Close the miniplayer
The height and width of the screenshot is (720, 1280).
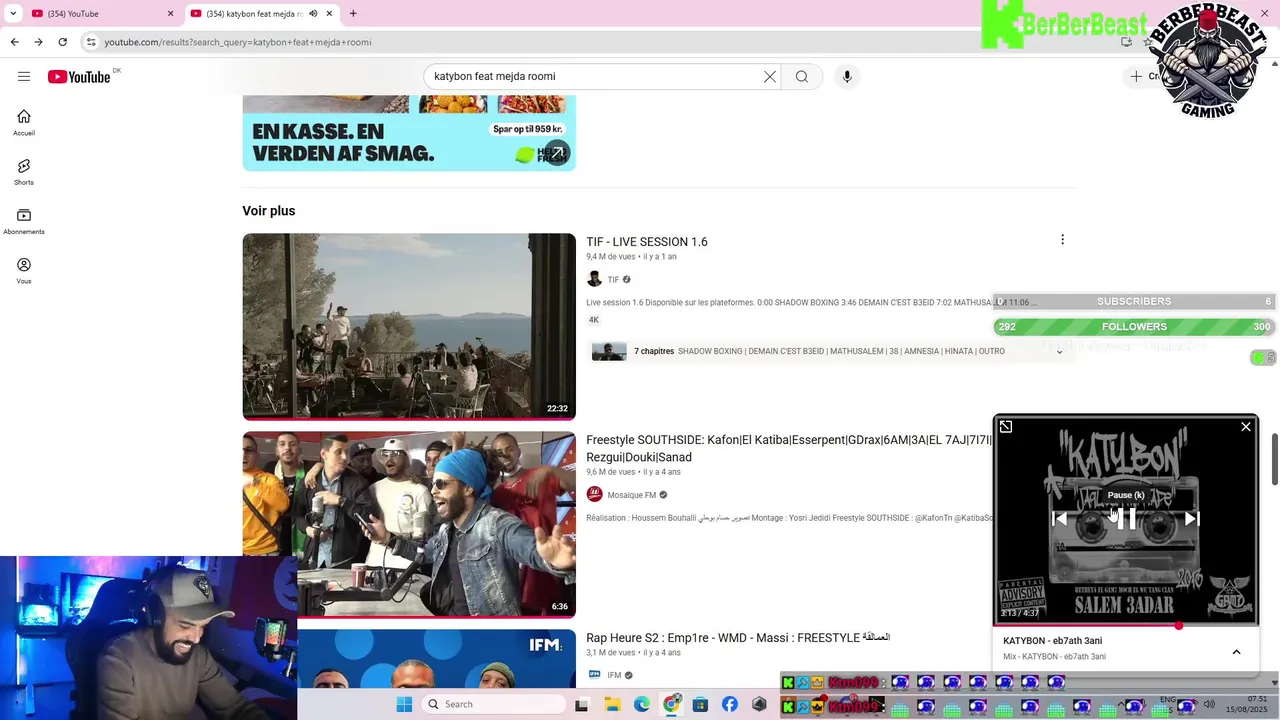pyautogui.click(x=1246, y=427)
